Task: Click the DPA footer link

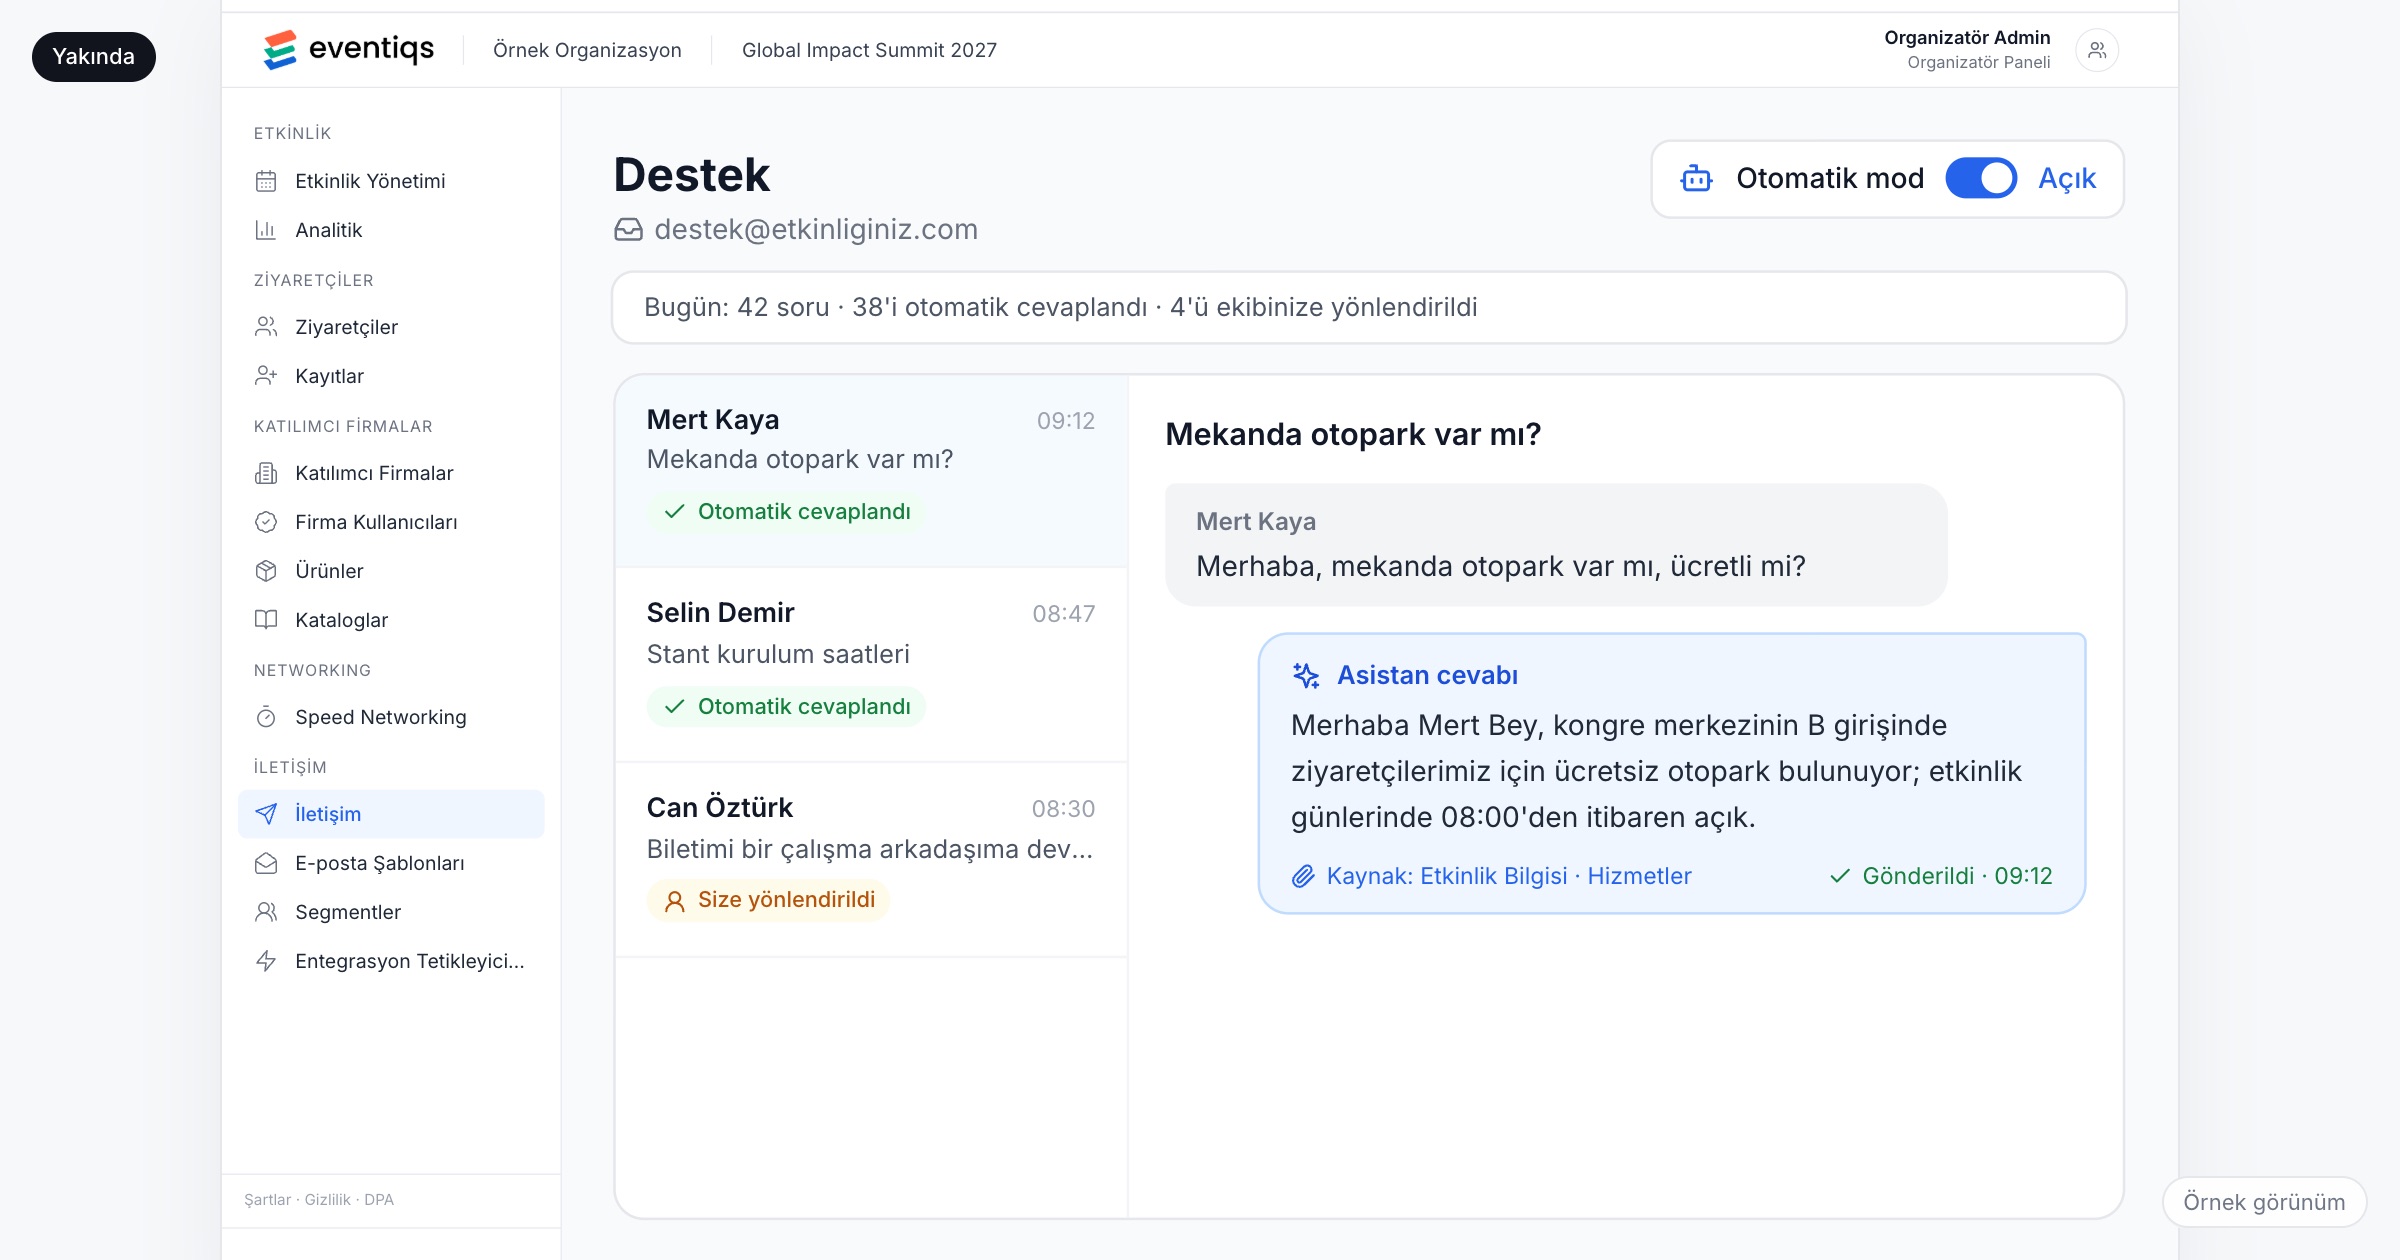Action: pos(379,1199)
